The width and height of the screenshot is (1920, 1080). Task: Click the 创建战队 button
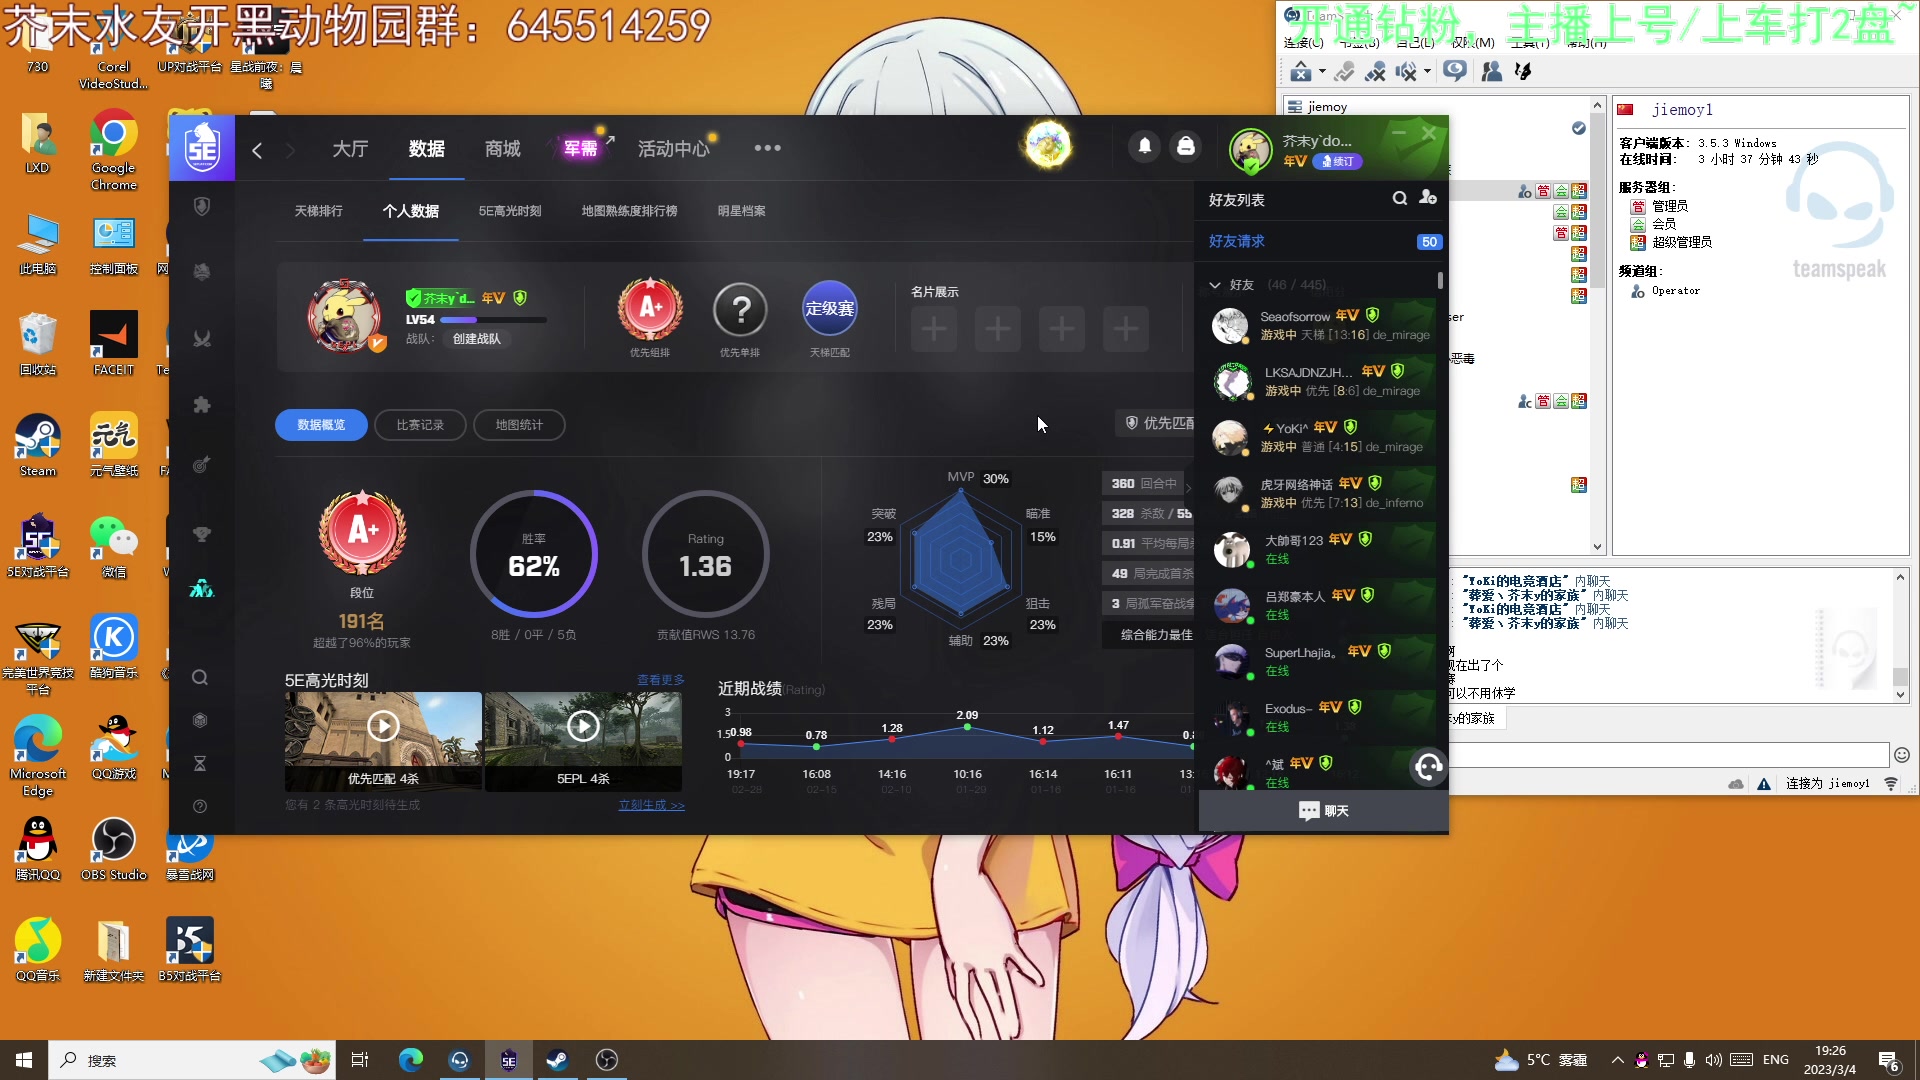477,339
